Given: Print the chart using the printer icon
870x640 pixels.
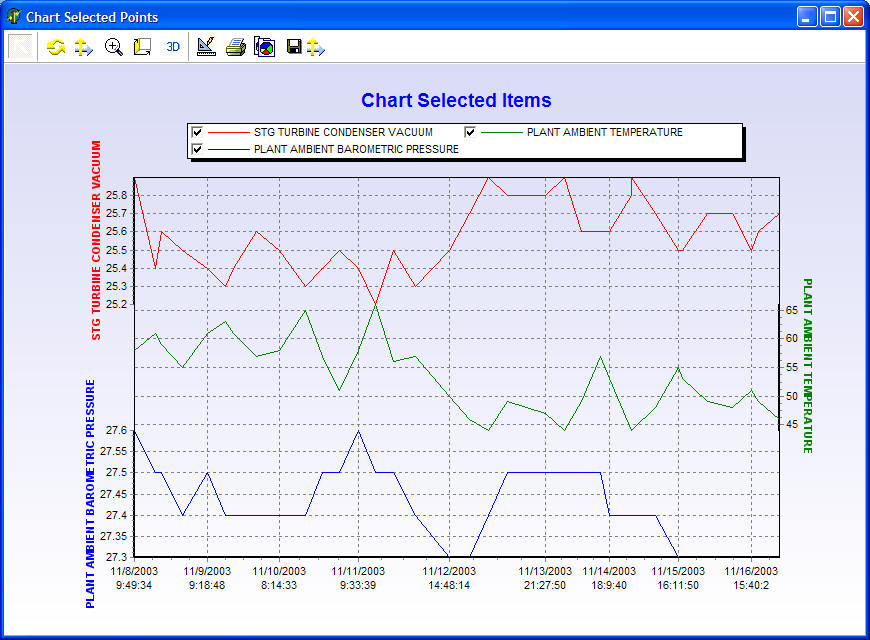Looking at the screenshot, I should click(x=235, y=47).
